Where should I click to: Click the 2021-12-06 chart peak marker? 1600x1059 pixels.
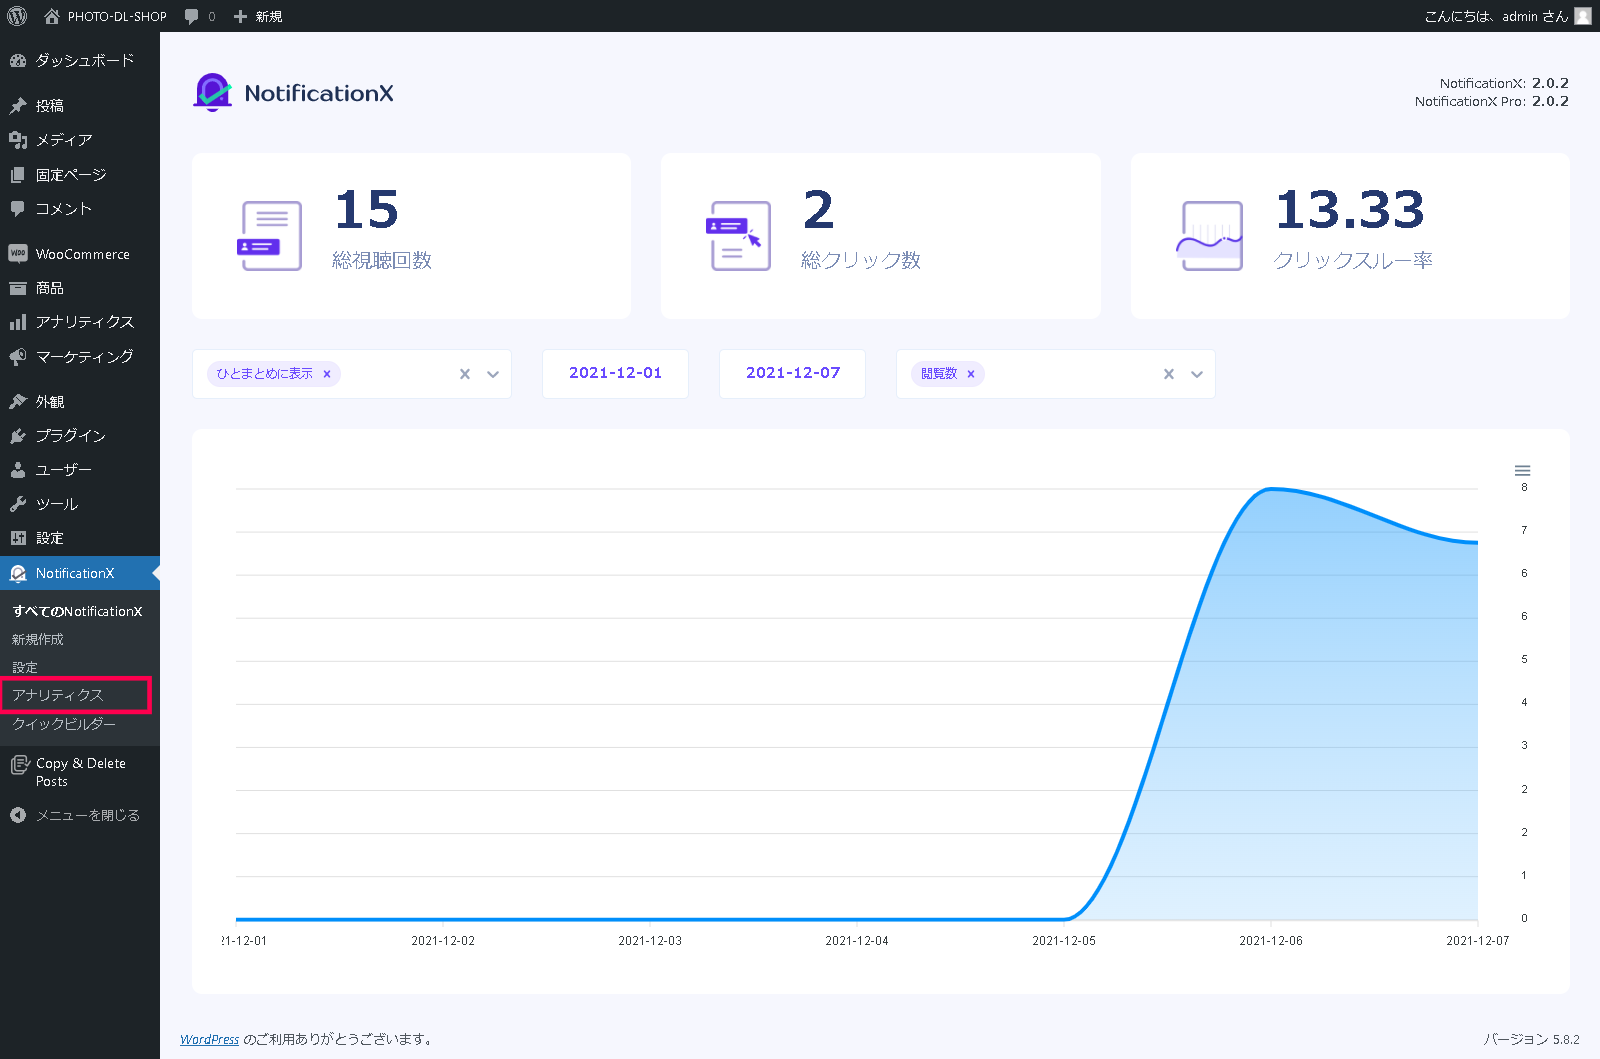1271,489
